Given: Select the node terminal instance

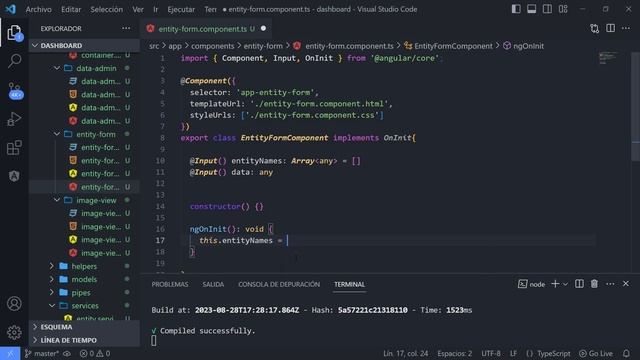Looking at the screenshot, I should [x=531, y=284].
